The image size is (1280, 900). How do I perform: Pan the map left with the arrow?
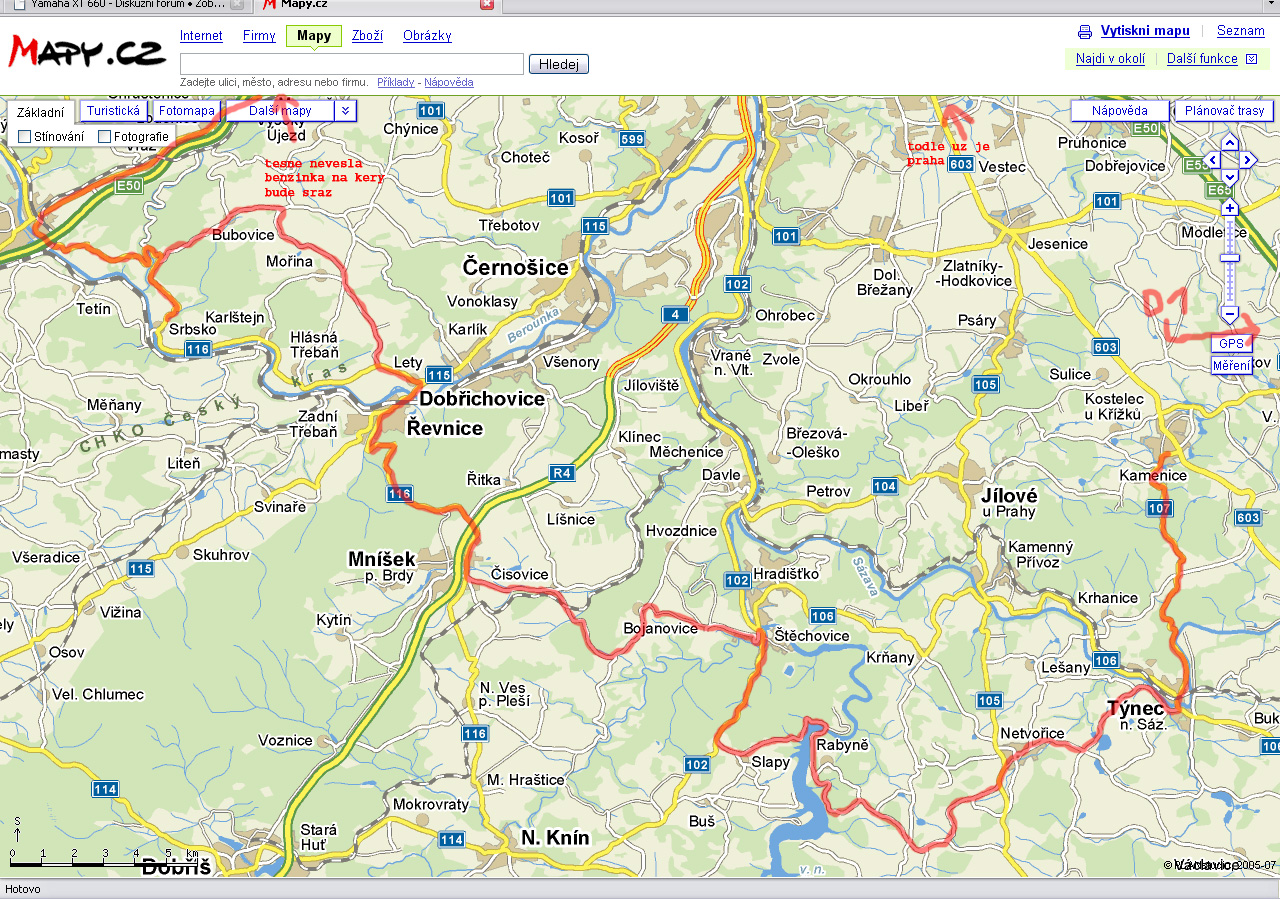click(x=1212, y=160)
